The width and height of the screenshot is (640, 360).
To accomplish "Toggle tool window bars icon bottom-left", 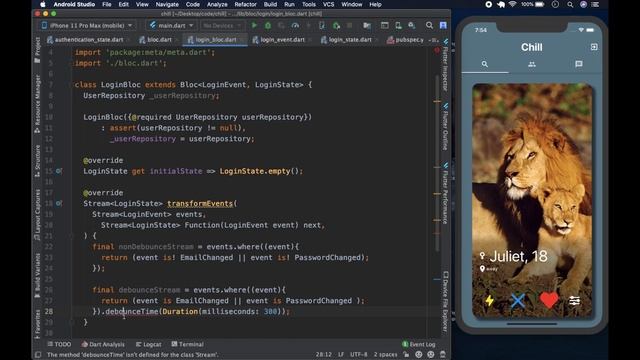I will point(38,354).
